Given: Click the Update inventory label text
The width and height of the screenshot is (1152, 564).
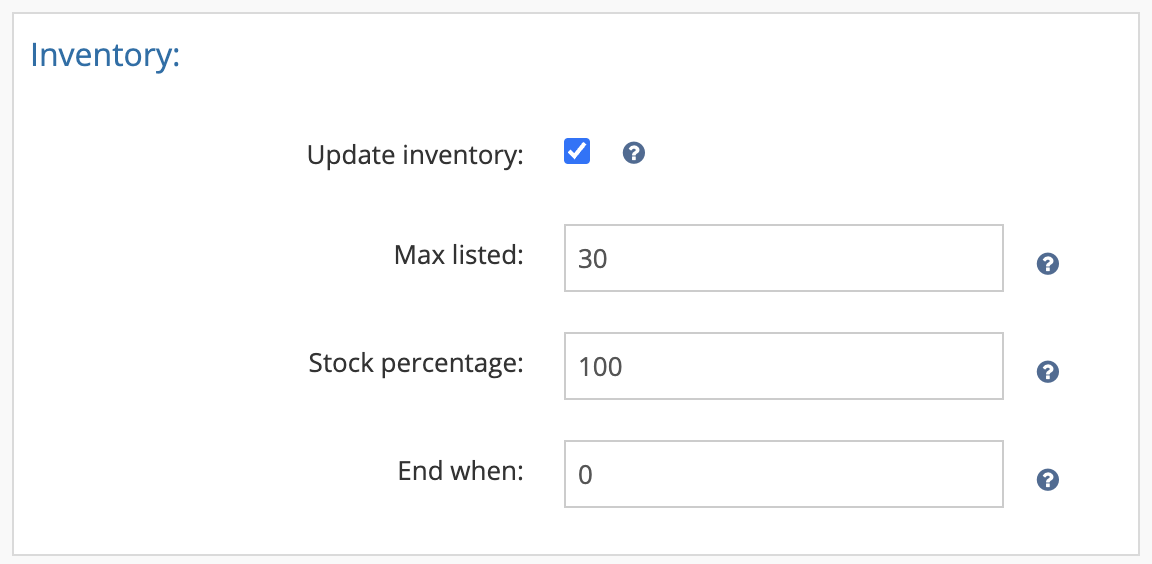Looking at the screenshot, I should [415, 156].
